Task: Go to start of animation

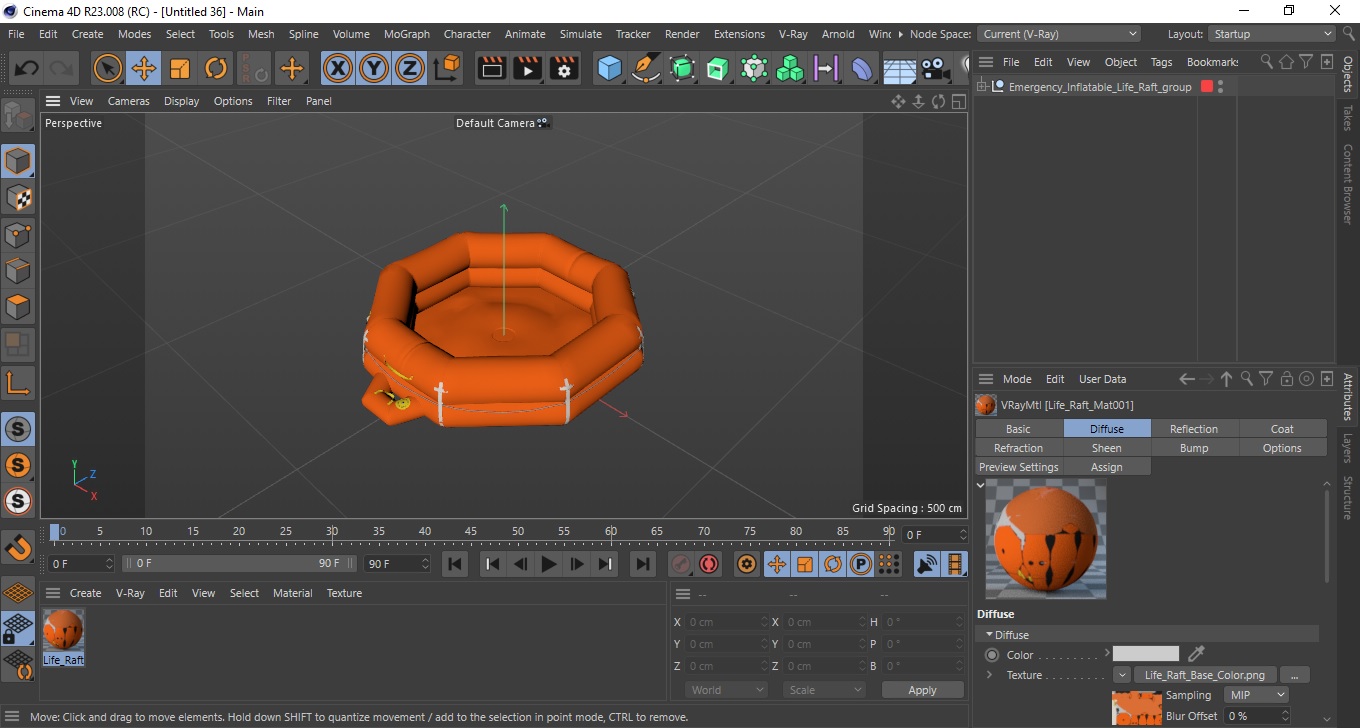Action: click(455, 564)
